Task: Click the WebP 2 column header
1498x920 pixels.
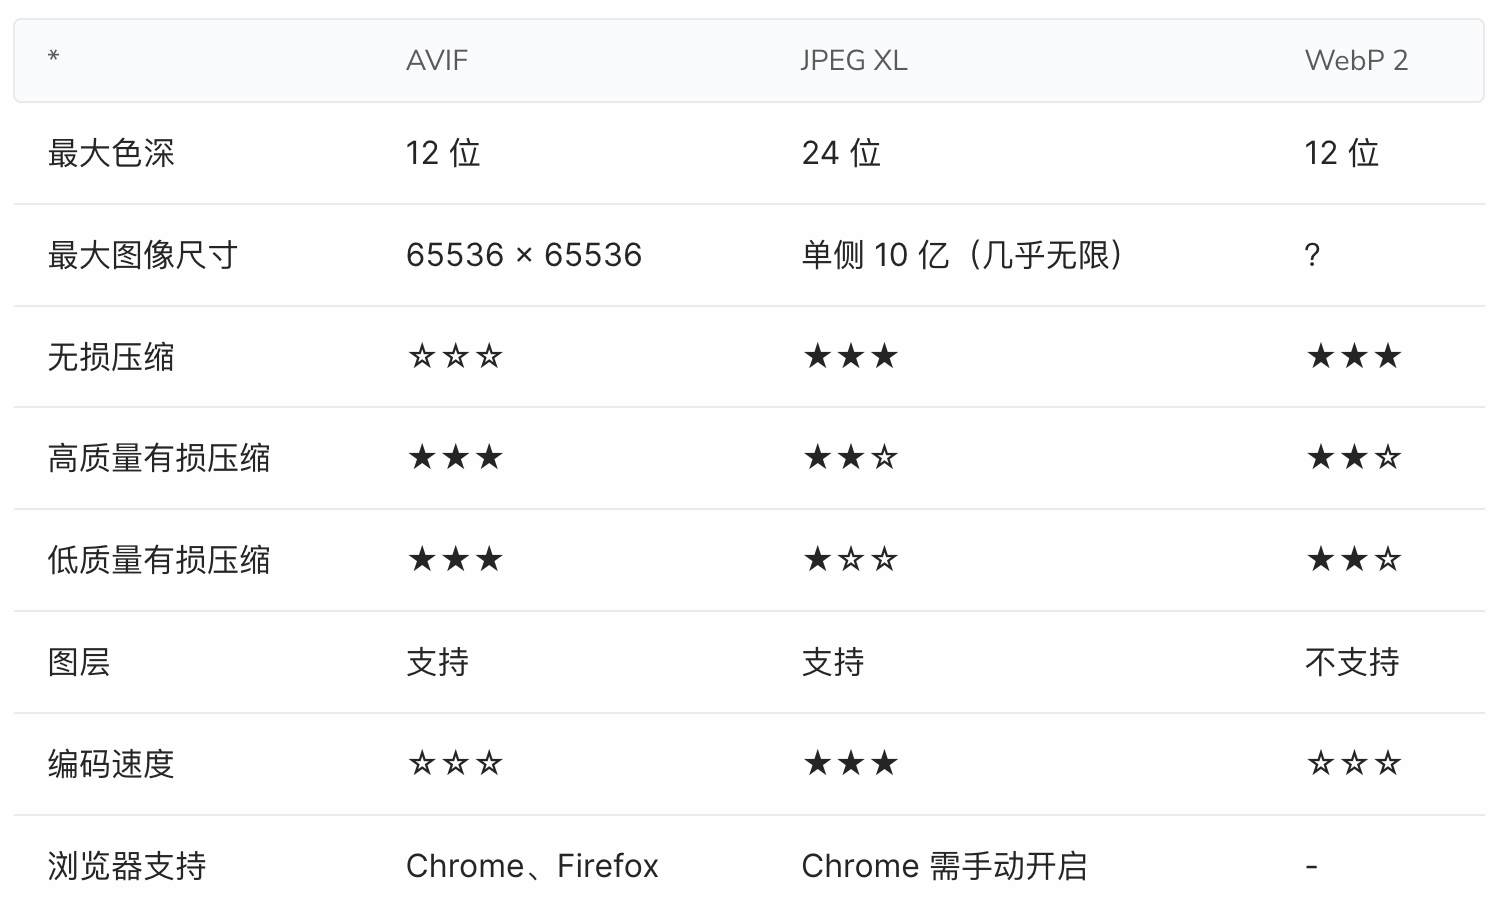Action: [x=1356, y=60]
